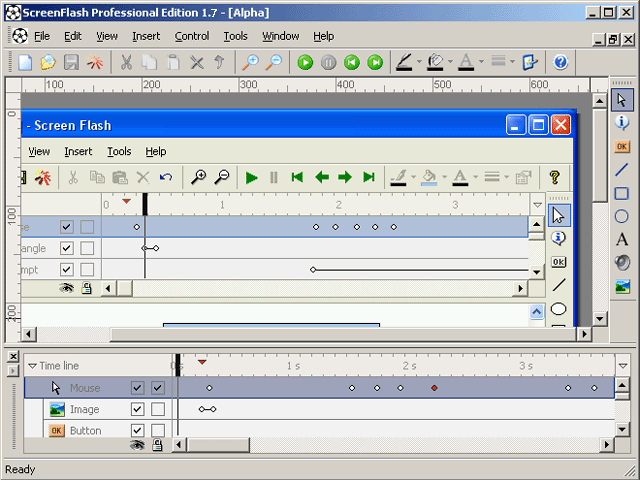
Task: Click the fill color bucket icon
Action: pyautogui.click(x=435, y=62)
